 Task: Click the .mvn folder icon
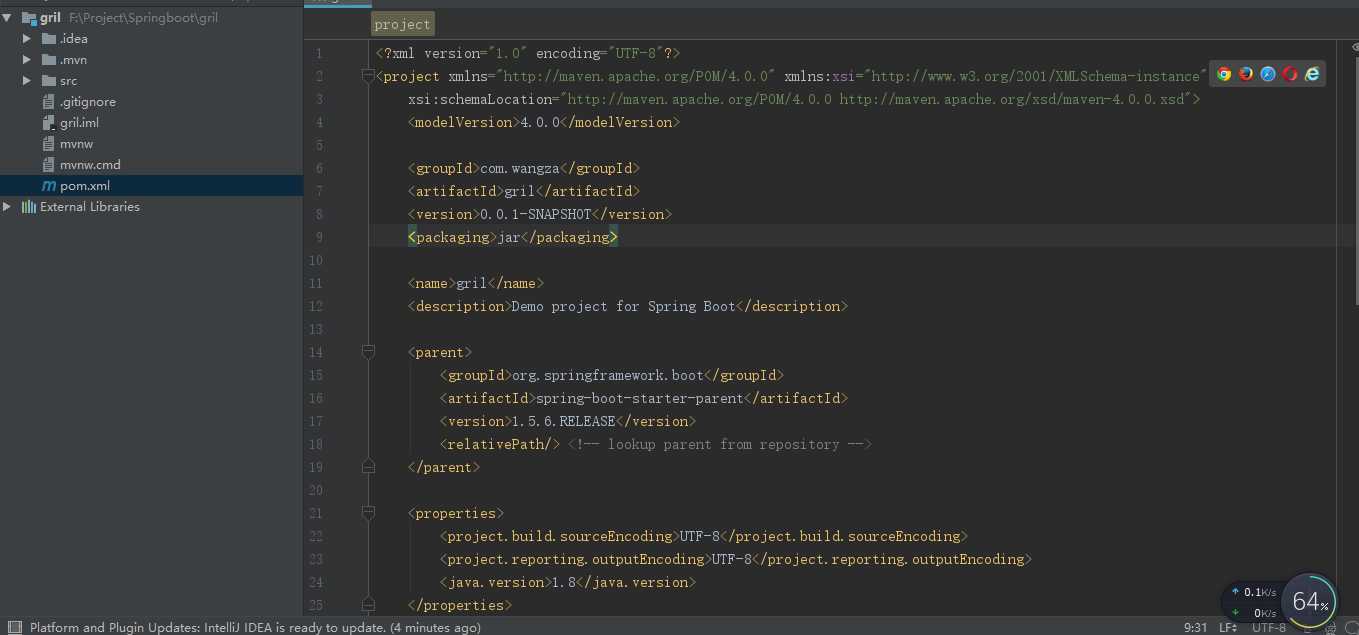coord(49,60)
